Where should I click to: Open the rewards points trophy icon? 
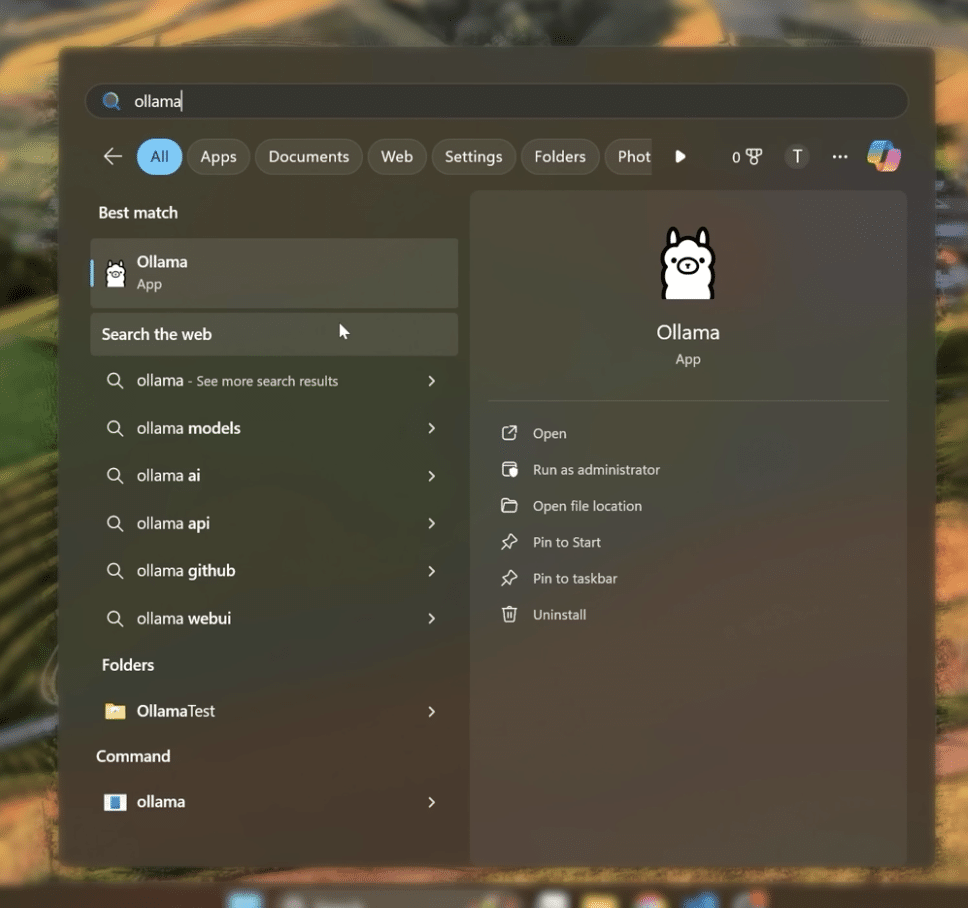pos(754,157)
